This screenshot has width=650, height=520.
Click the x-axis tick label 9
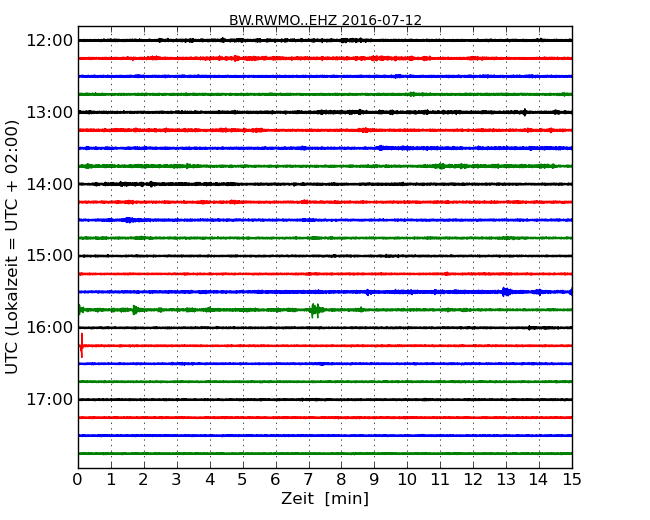[x=374, y=480]
